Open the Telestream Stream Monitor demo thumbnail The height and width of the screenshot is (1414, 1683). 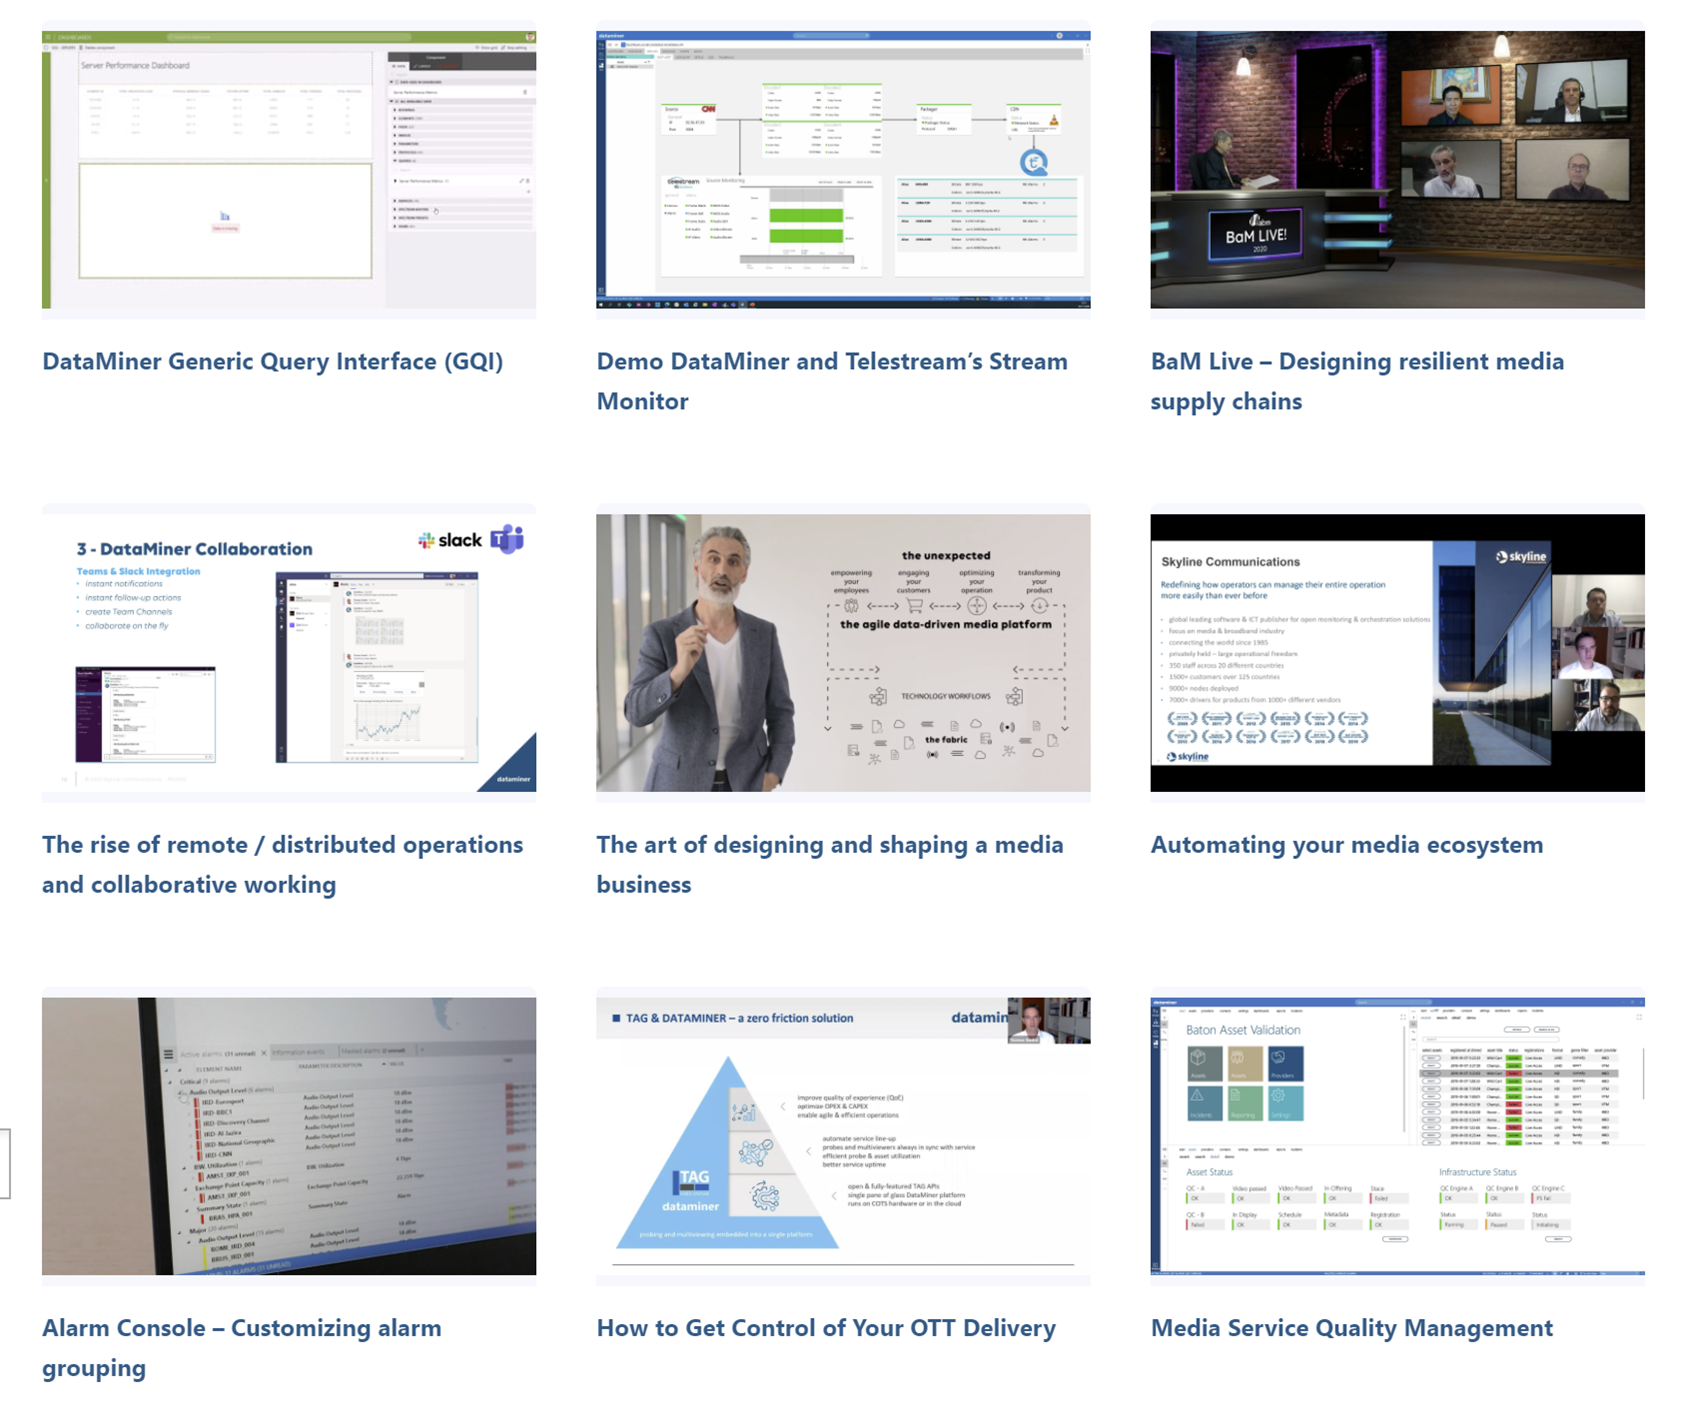843,169
